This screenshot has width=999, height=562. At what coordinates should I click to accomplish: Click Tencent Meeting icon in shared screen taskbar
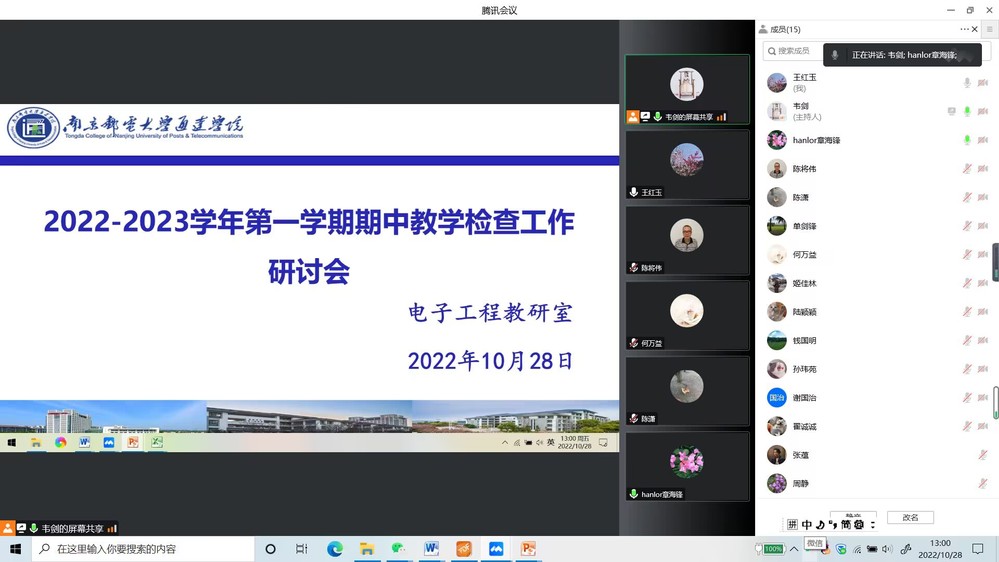pyautogui.click(x=109, y=442)
